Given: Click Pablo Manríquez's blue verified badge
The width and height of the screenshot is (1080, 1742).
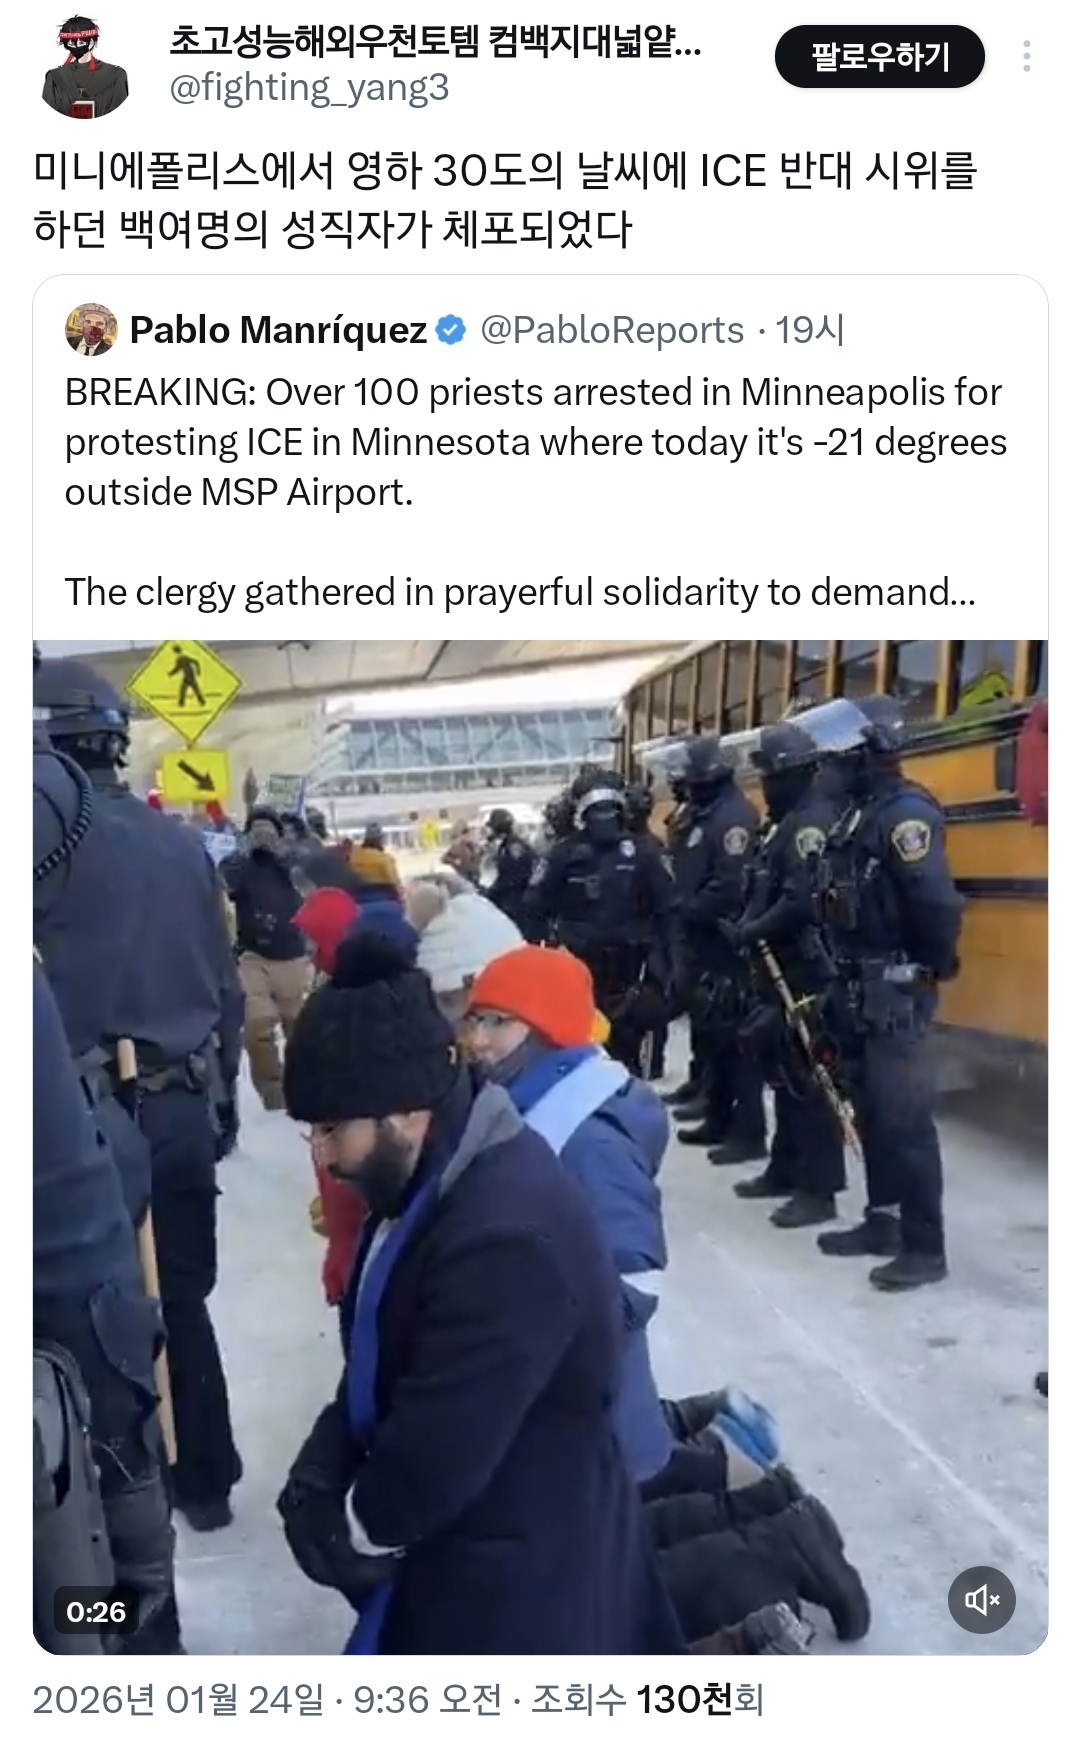Looking at the screenshot, I should [x=451, y=330].
